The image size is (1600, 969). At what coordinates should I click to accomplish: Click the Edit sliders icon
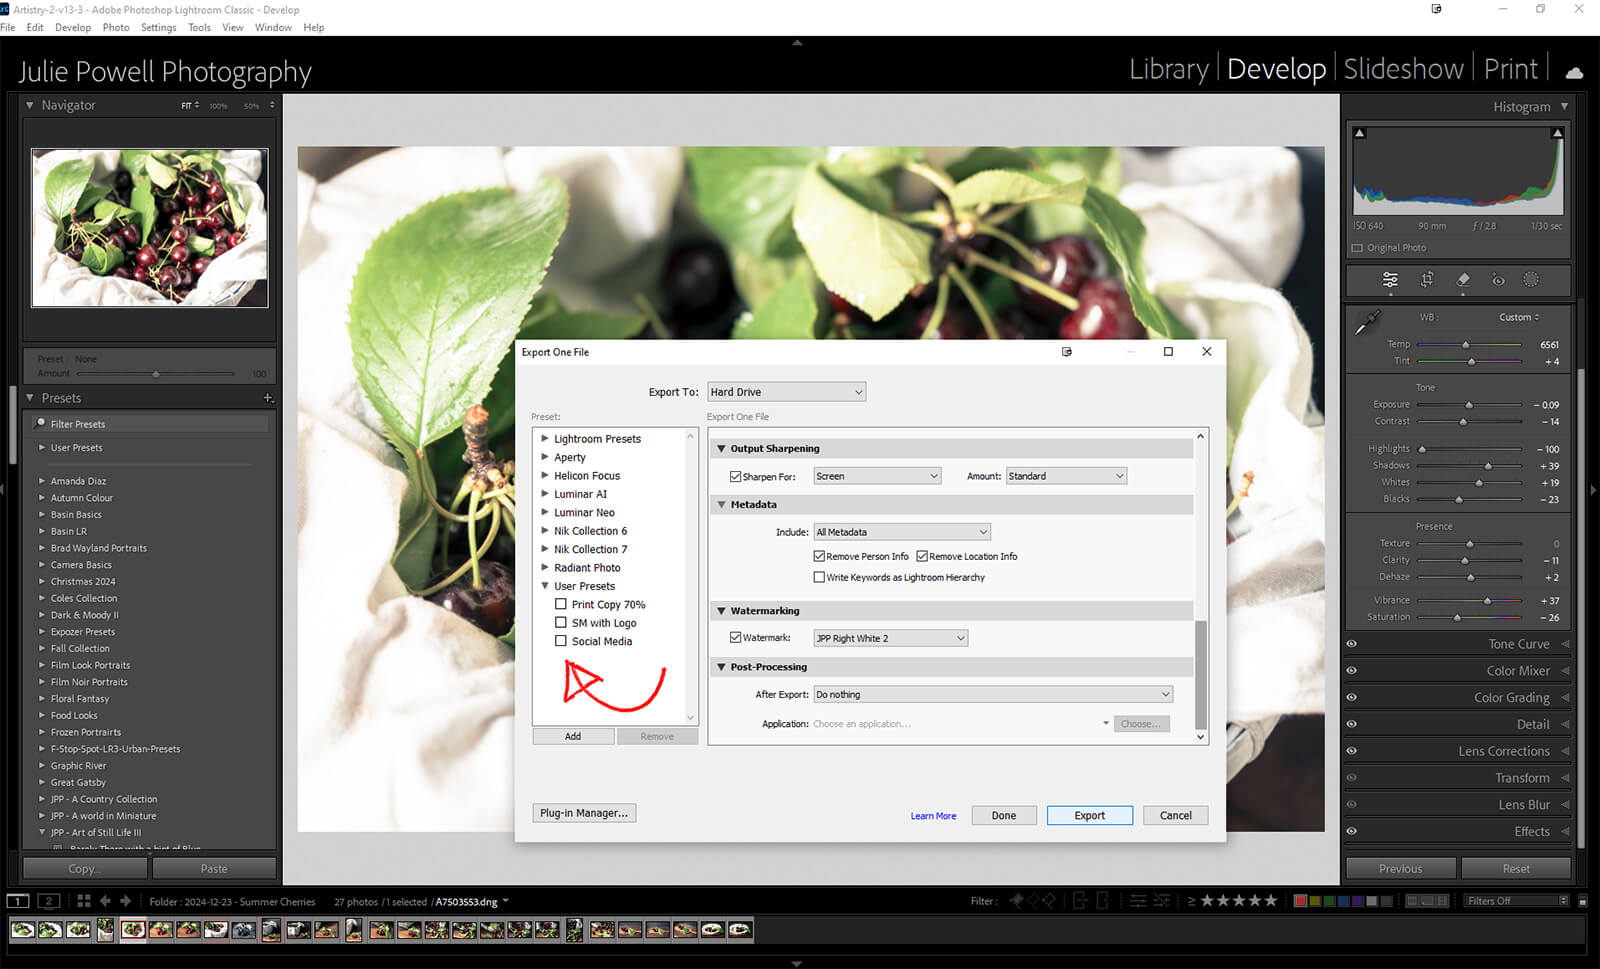(x=1390, y=280)
